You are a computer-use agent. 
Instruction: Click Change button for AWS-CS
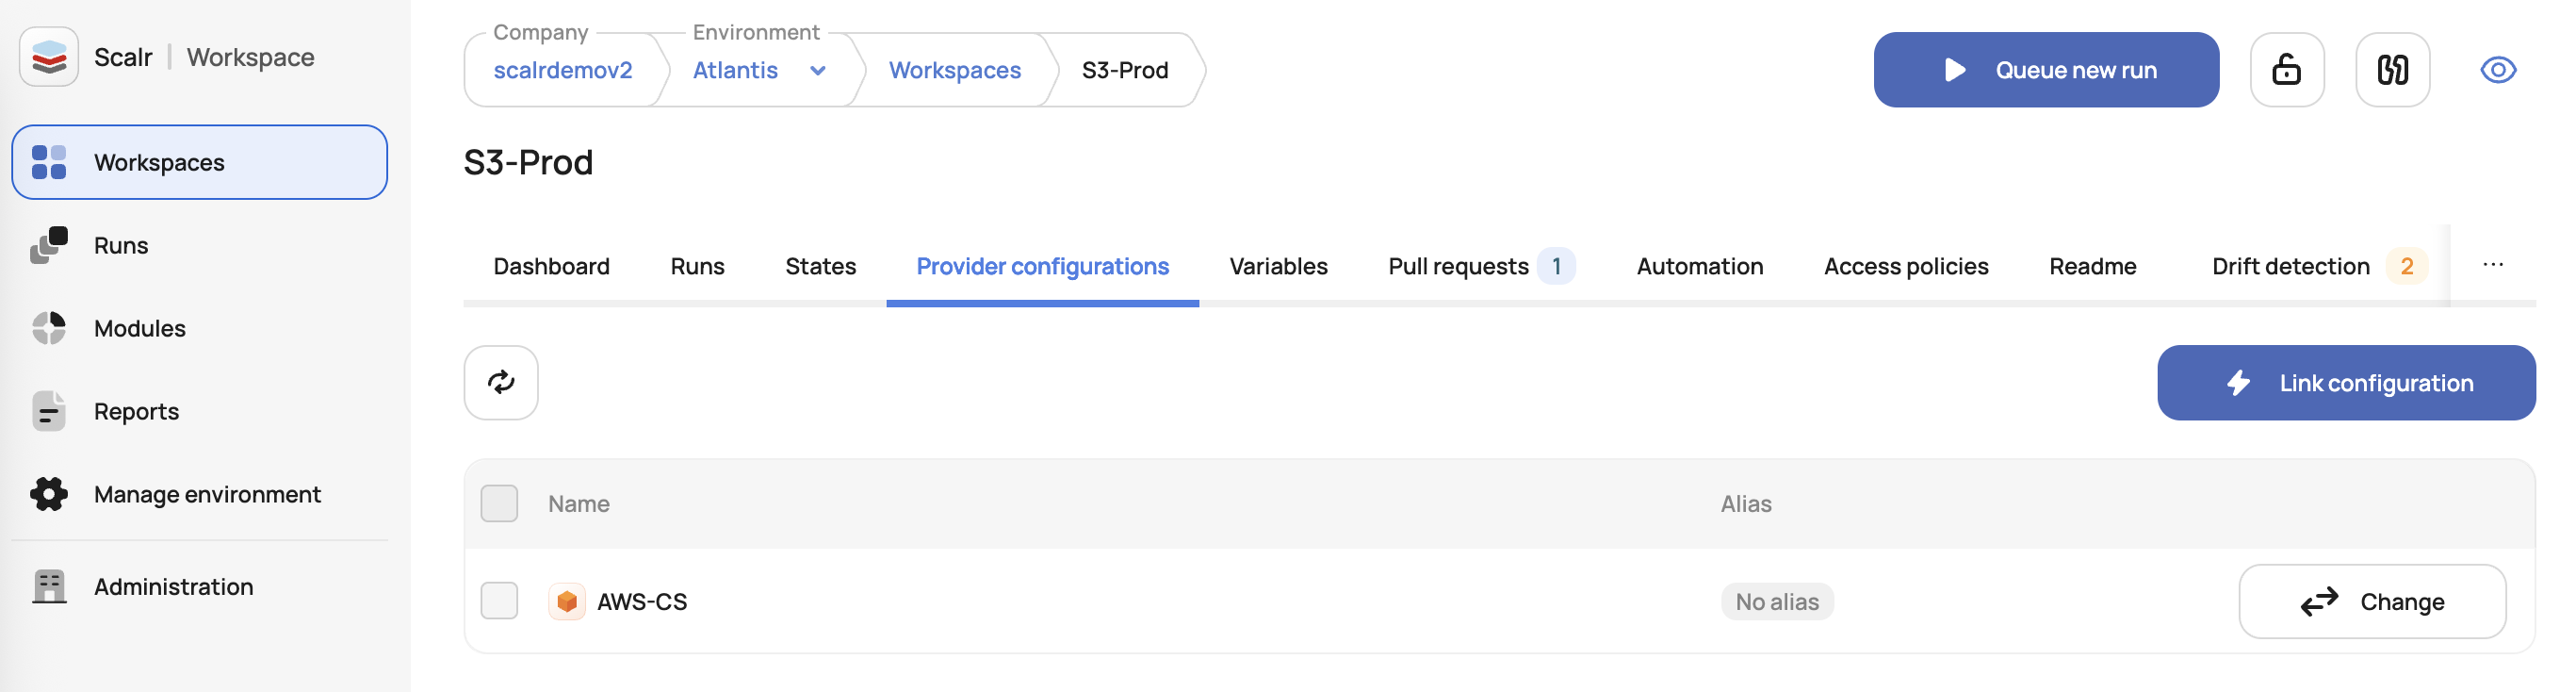tap(2371, 602)
